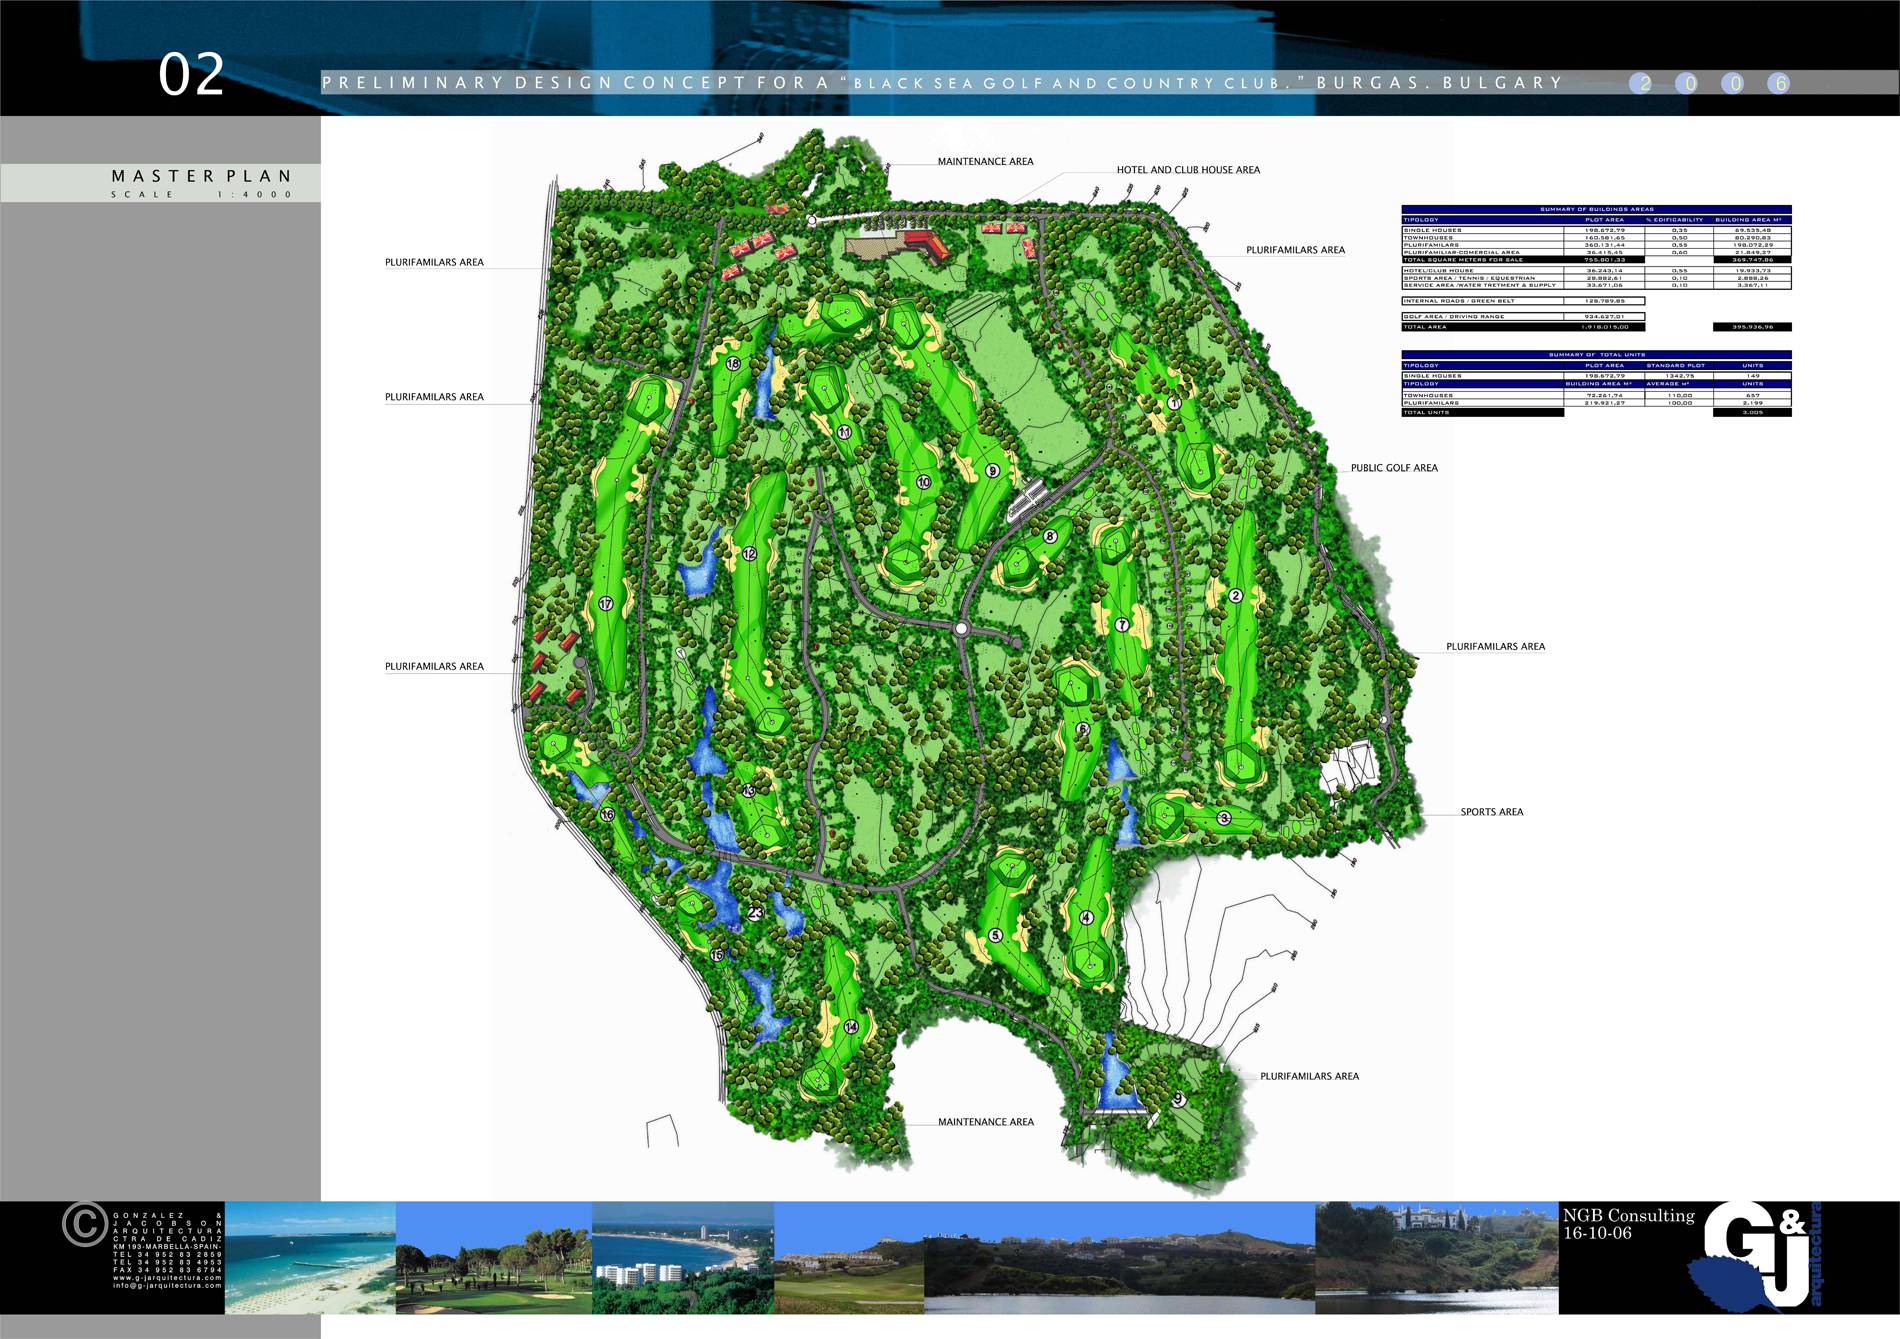
Task: Click the golf area value '934.627,01'
Action: pos(1605,316)
